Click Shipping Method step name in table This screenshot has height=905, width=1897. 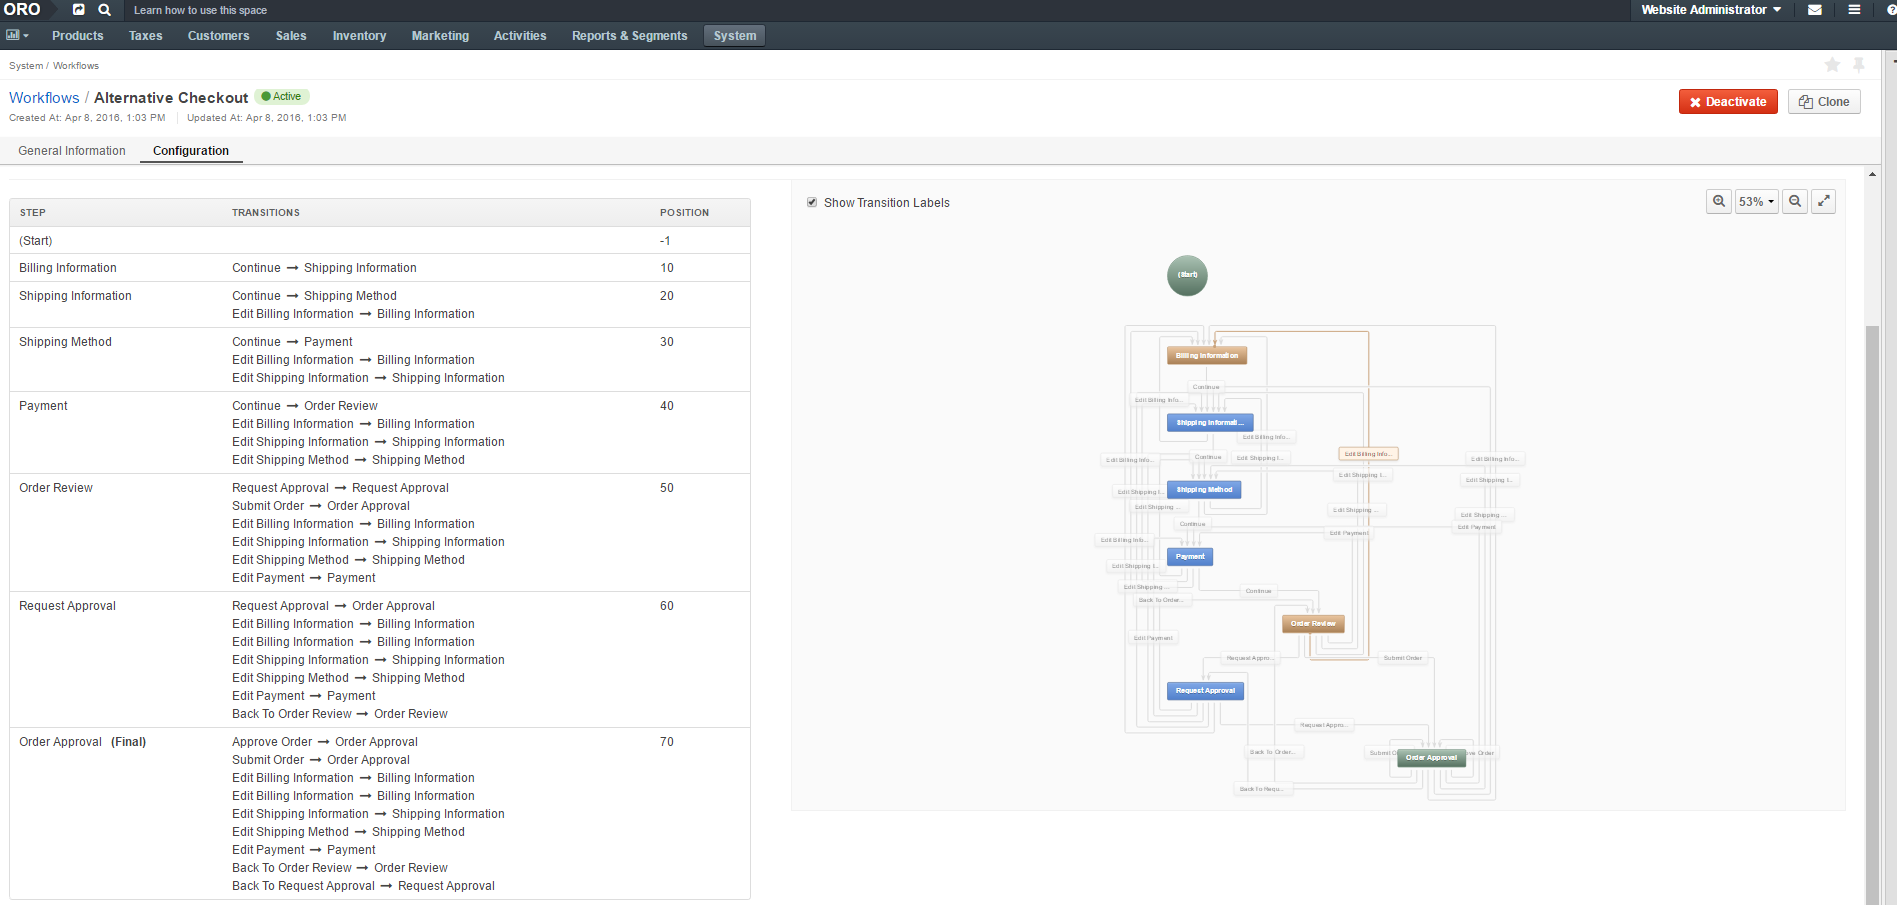coord(65,342)
